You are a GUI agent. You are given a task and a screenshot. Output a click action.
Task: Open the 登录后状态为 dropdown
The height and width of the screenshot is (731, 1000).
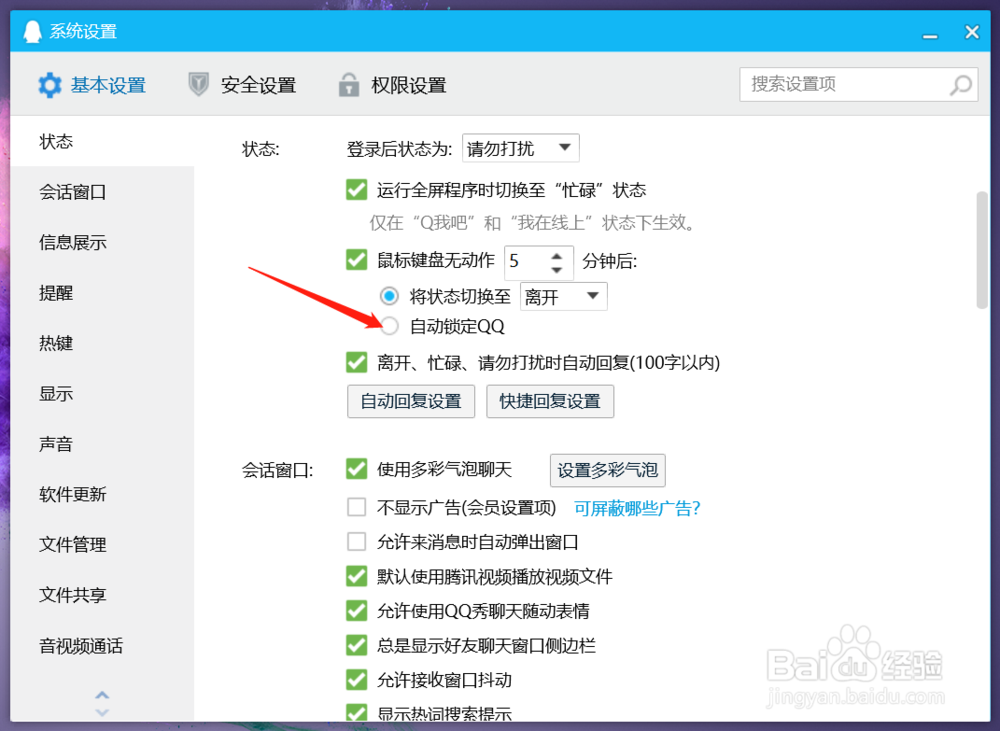pos(520,147)
